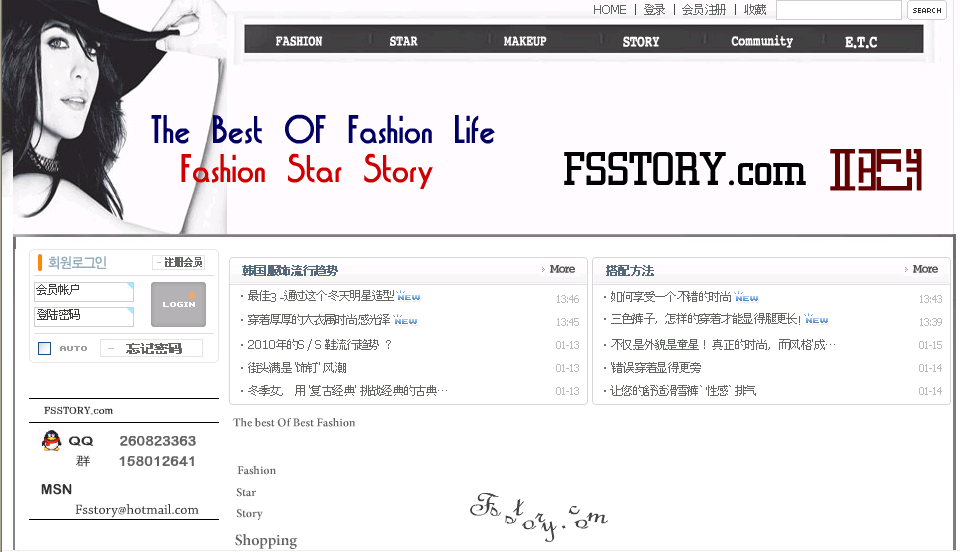
Task: Open the FASHION menu
Action: pos(299,41)
